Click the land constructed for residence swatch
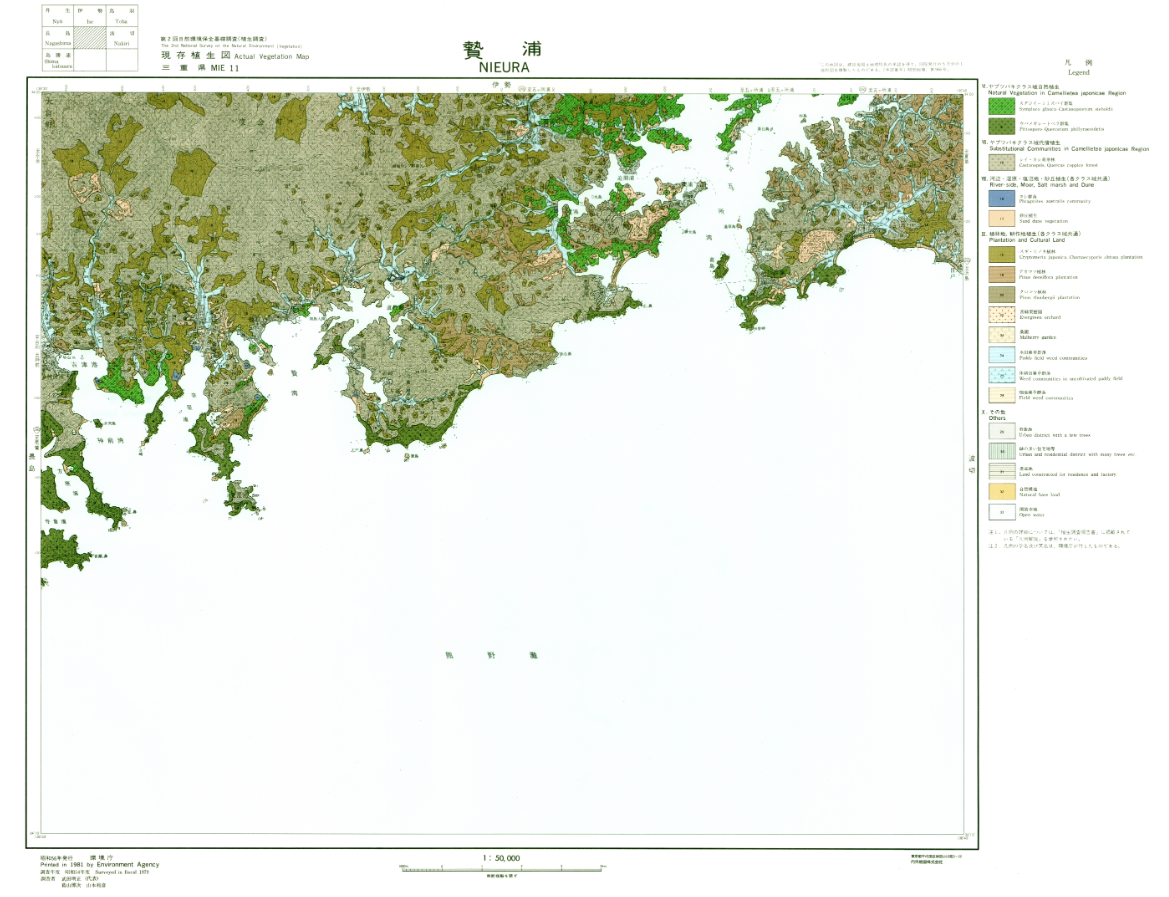This screenshot has height=897, width=1169. (x=1001, y=471)
